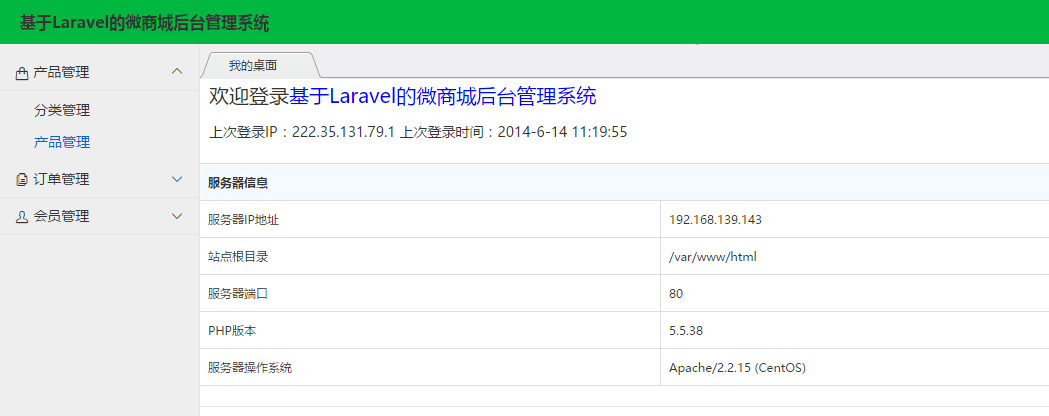Open the highlighted 产品管理 submenu link
Viewport: 1049px width, 416px height.
pyautogui.click(x=62, y=142)
